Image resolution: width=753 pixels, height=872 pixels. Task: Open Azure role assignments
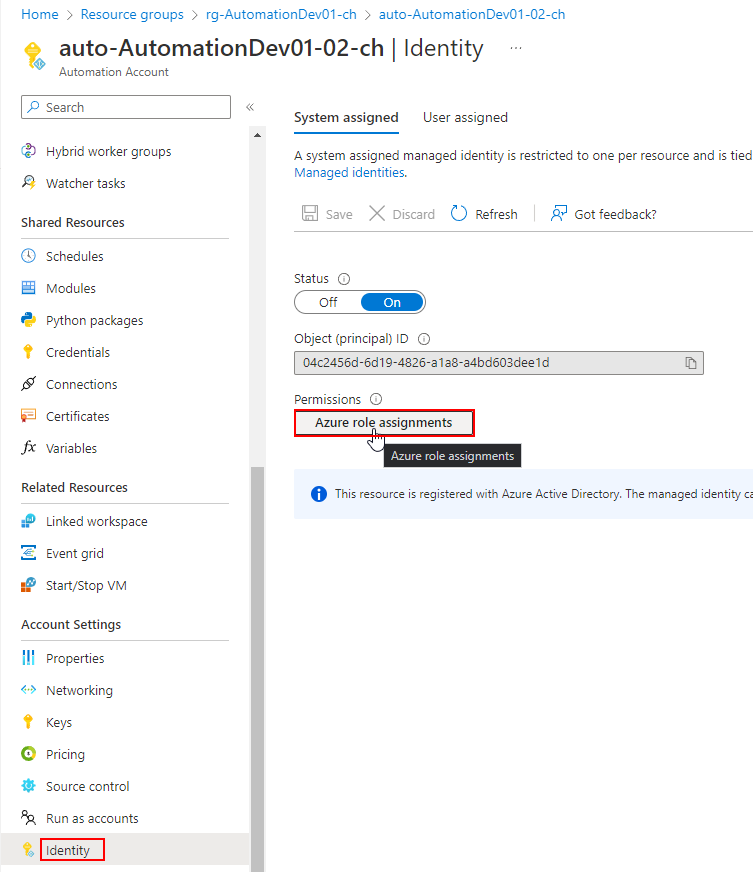[x=384, y=423]
